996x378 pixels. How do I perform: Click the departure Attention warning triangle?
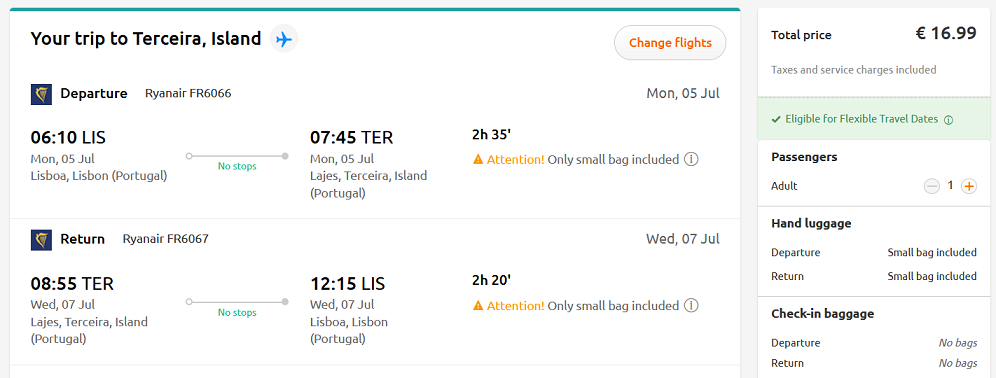point(478,160)
